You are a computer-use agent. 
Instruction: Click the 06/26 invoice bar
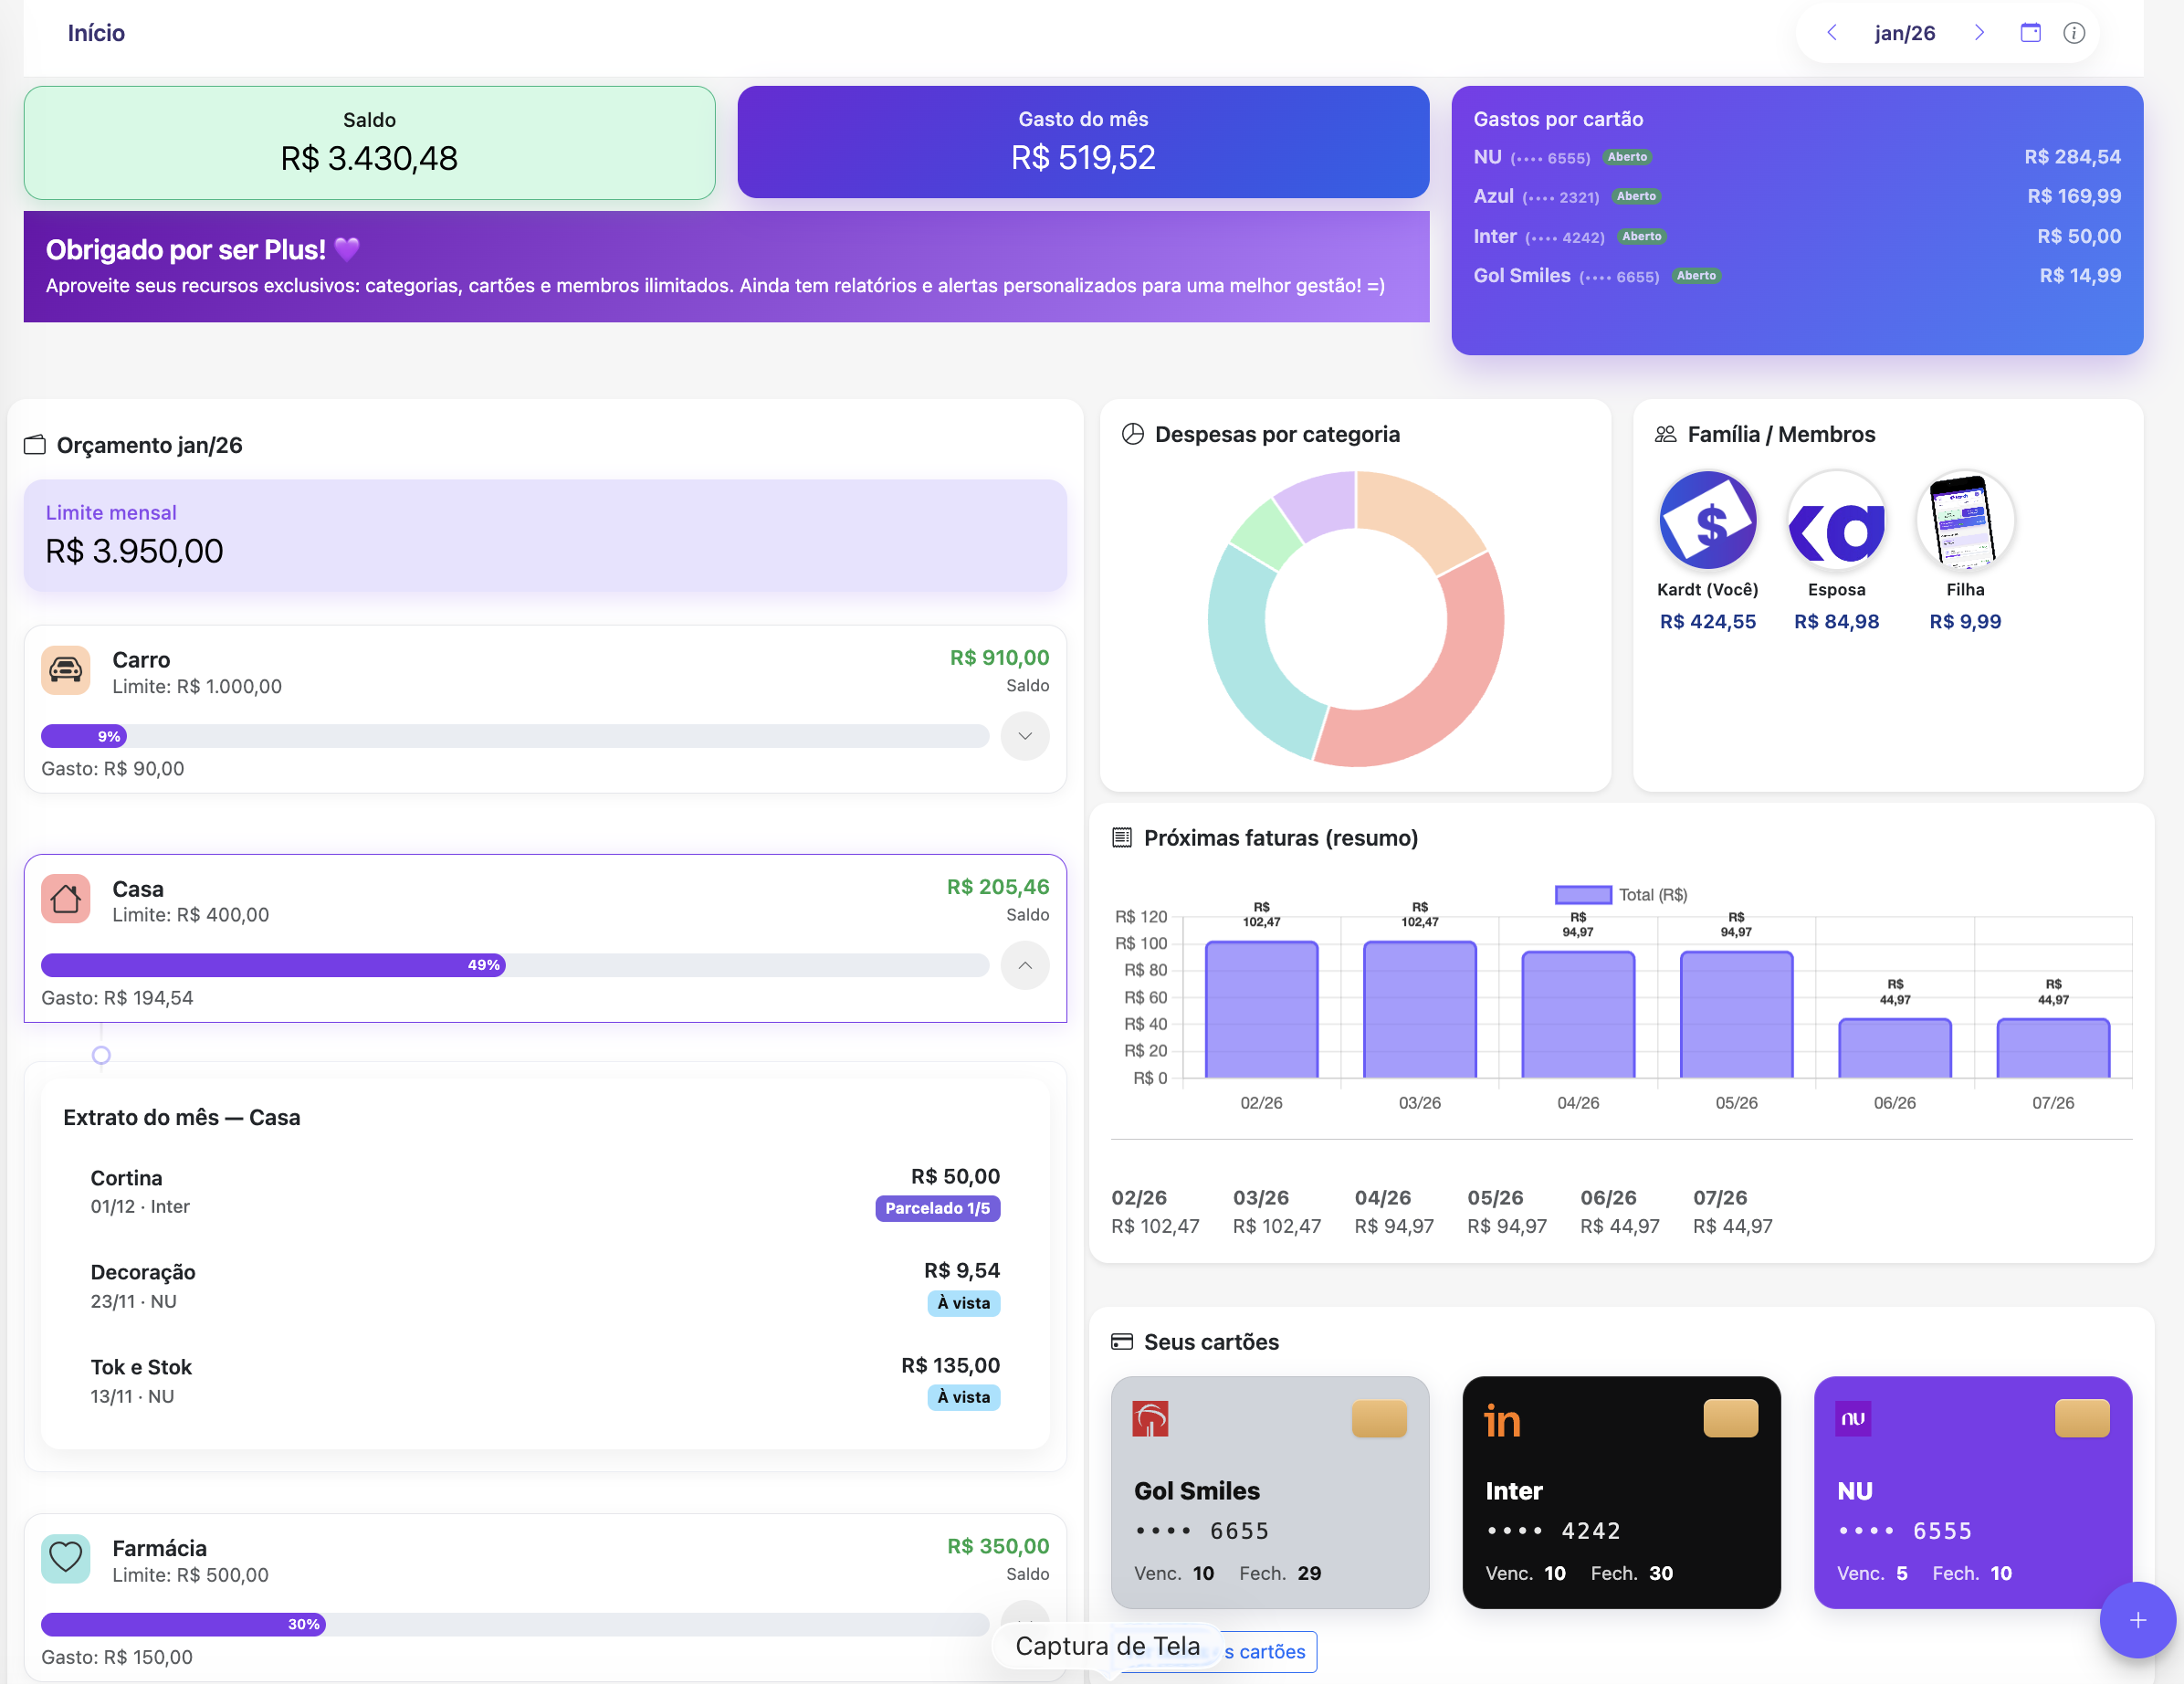(1894, 1048)
